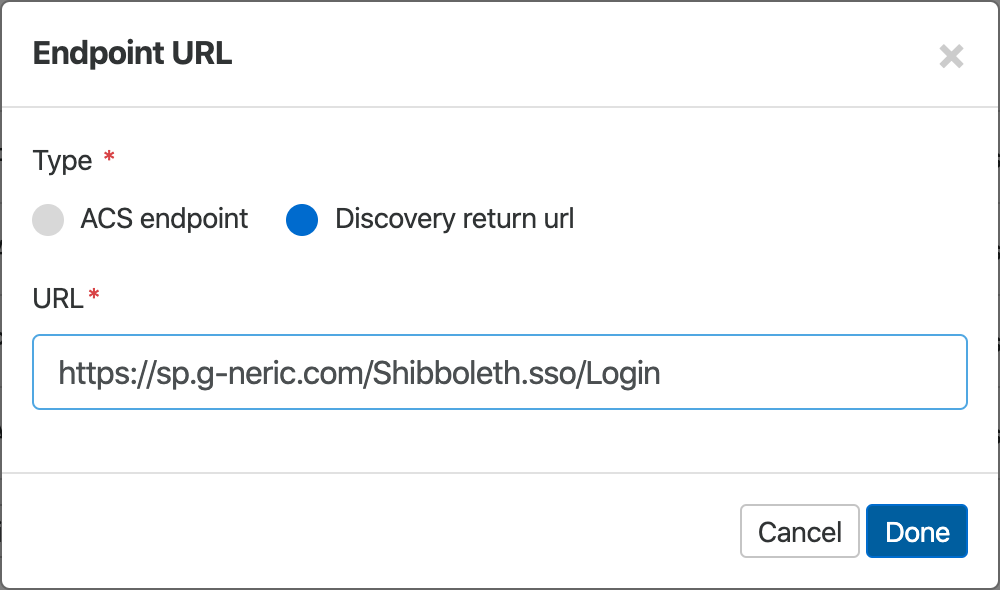Select the URL field containing sp.g-neric.com
1000x590 pixels.
(500, 371)
